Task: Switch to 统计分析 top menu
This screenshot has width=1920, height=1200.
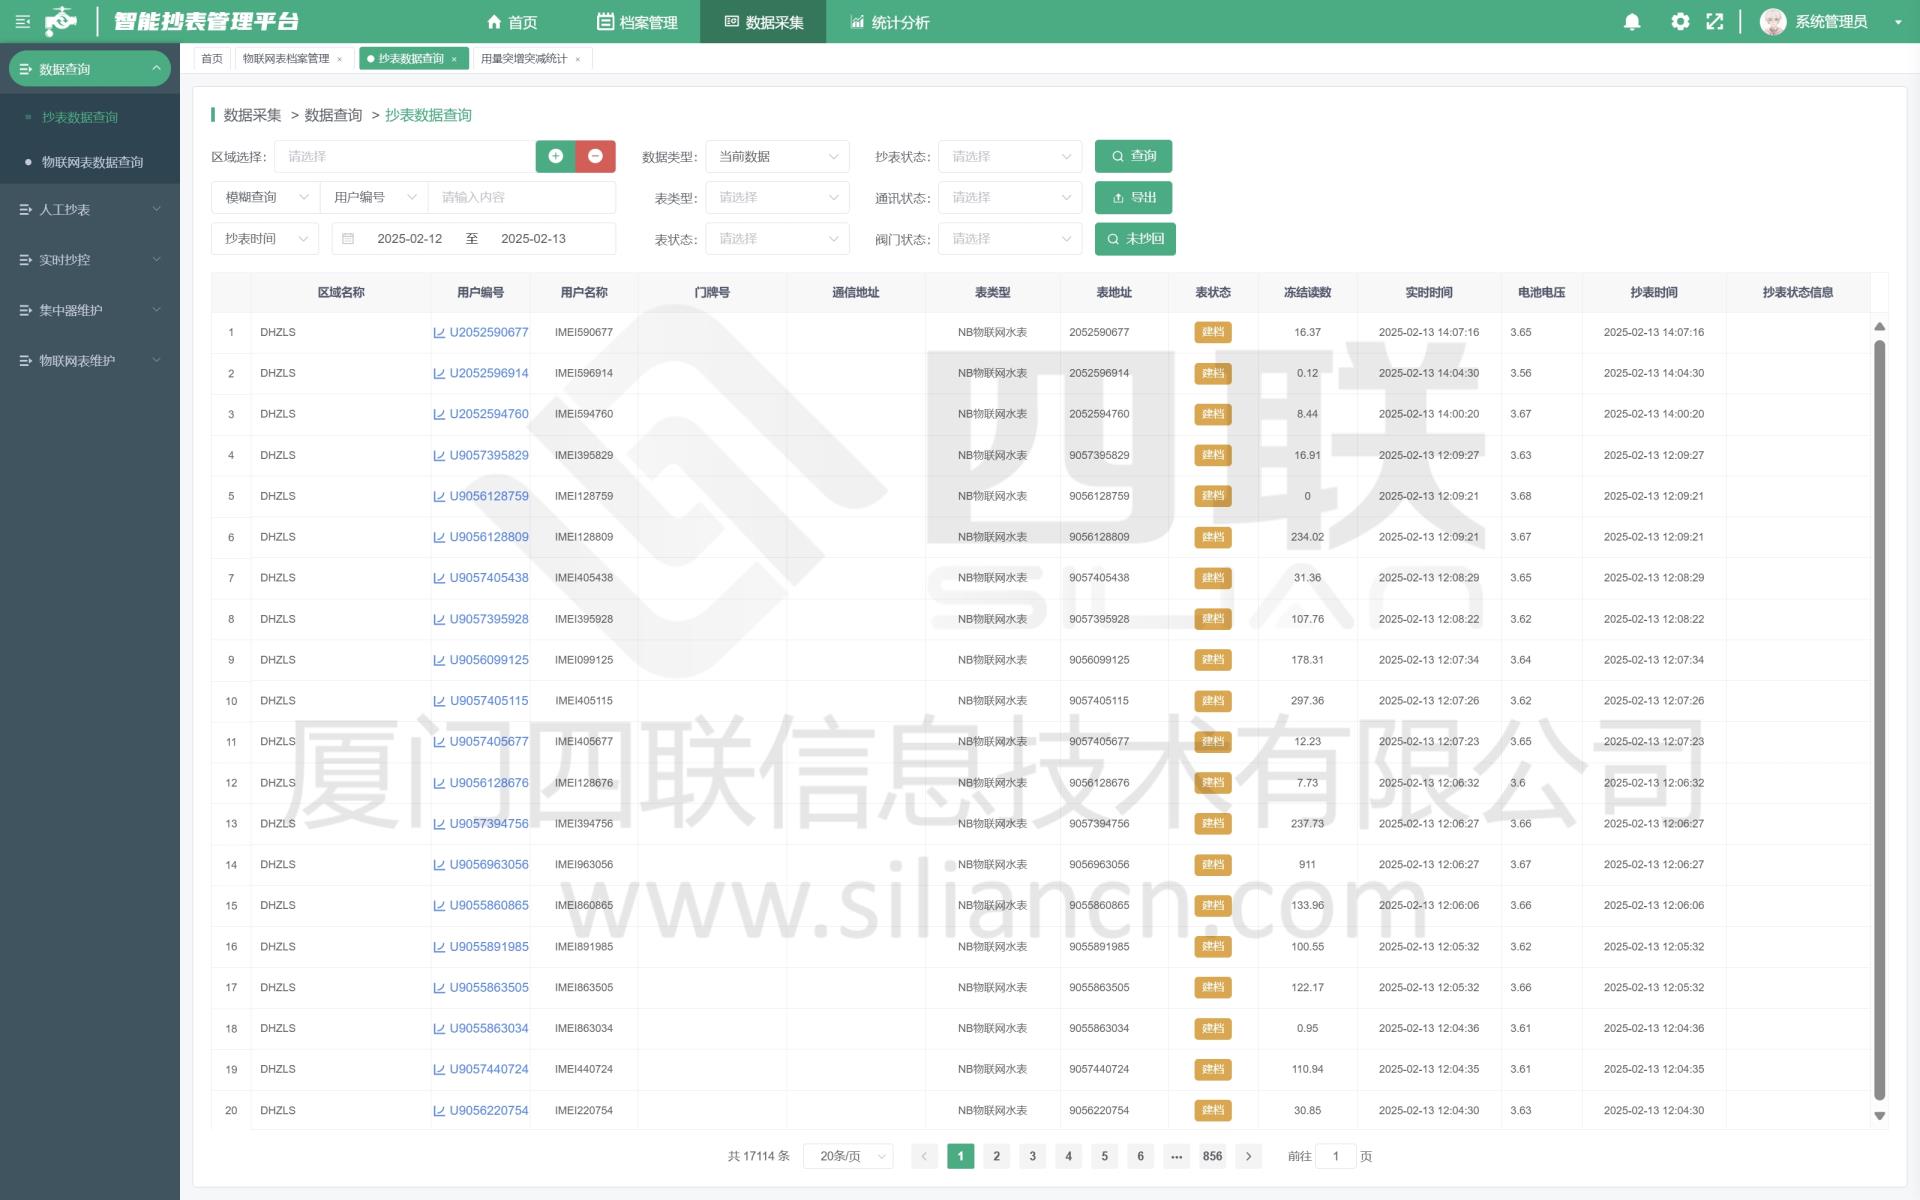Action: (x=889, y=22)
